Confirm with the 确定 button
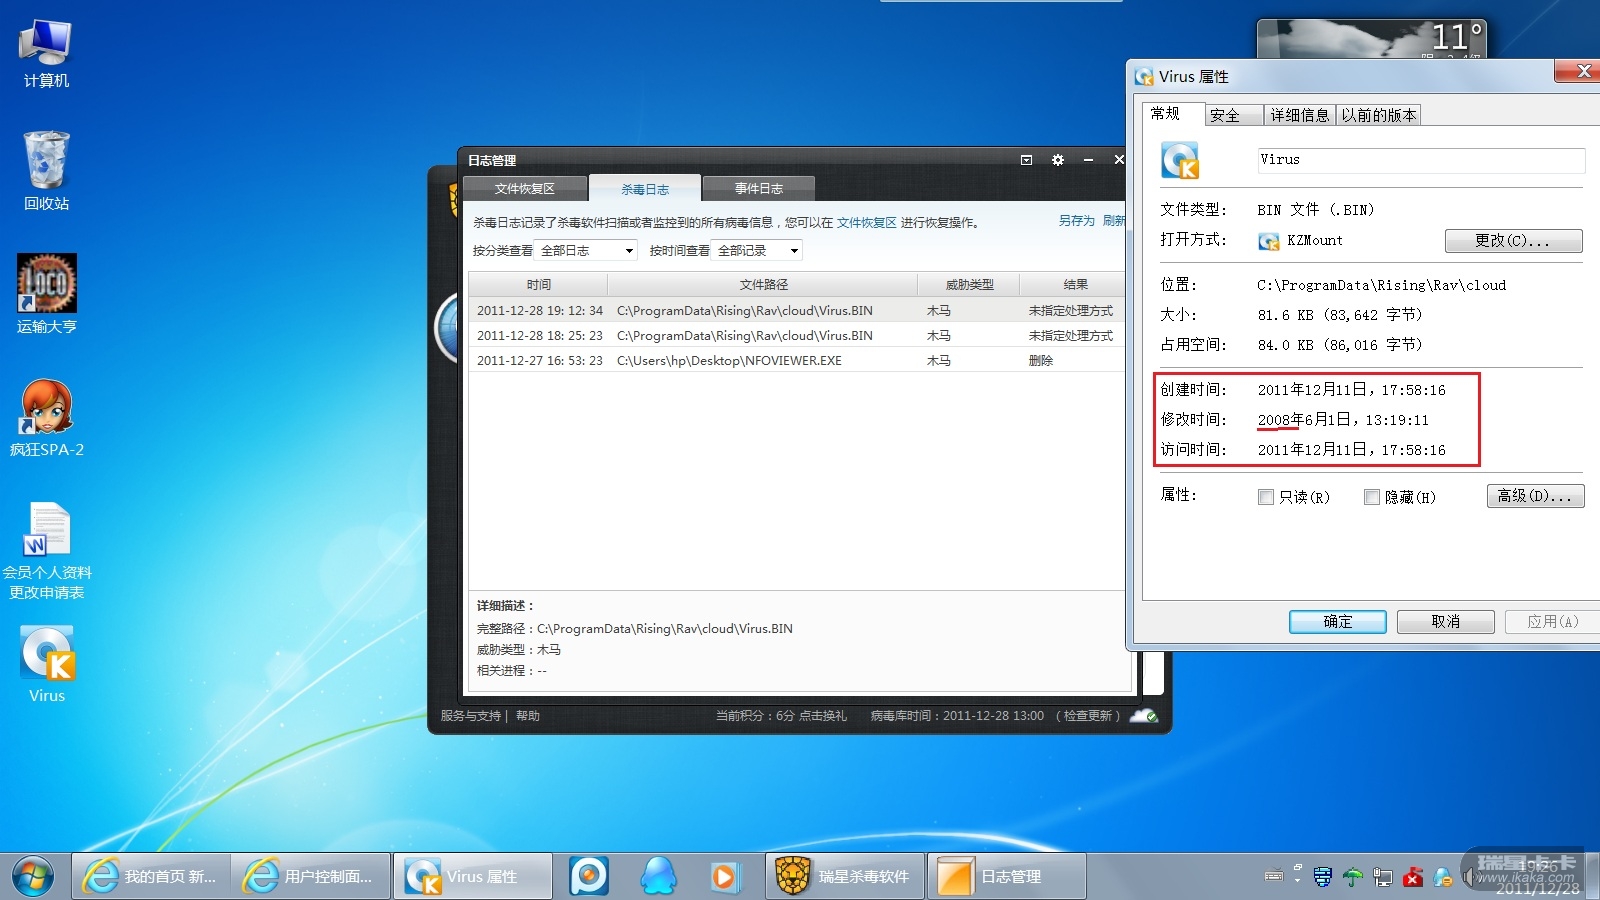 [x=1338, y=622]
